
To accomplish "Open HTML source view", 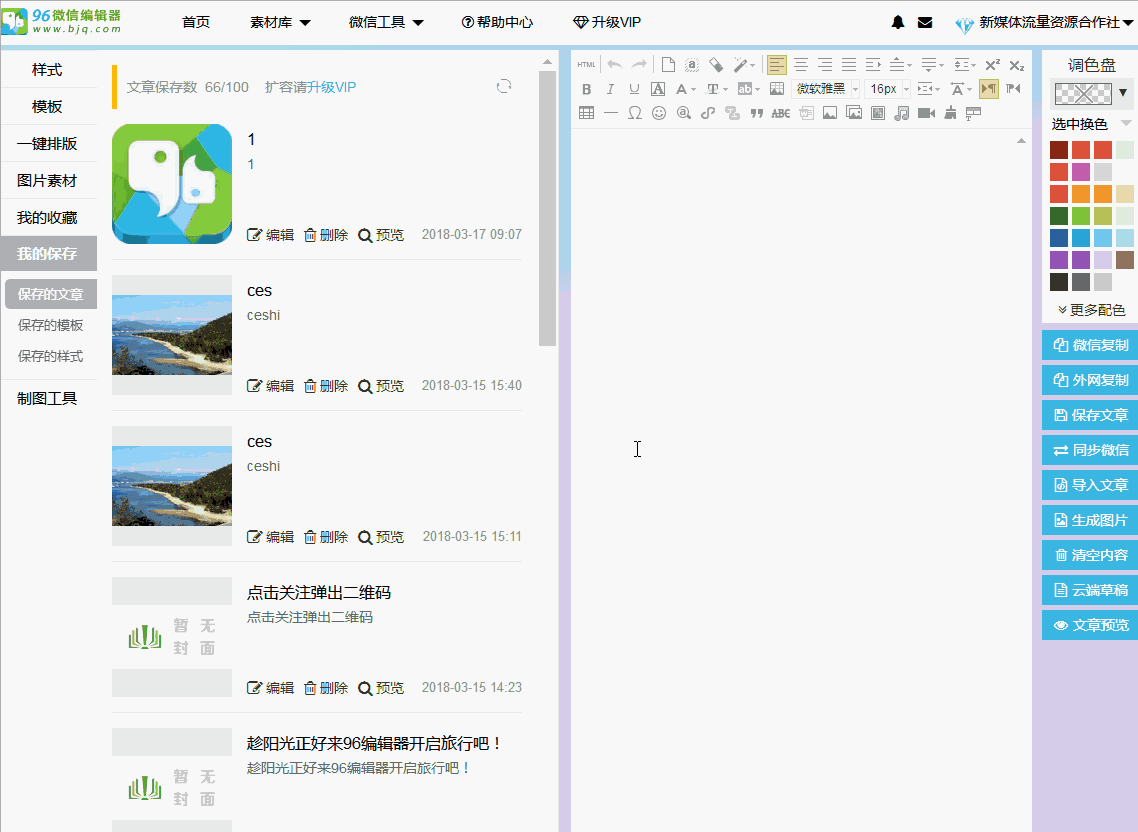I will click(x=586, y=65).
